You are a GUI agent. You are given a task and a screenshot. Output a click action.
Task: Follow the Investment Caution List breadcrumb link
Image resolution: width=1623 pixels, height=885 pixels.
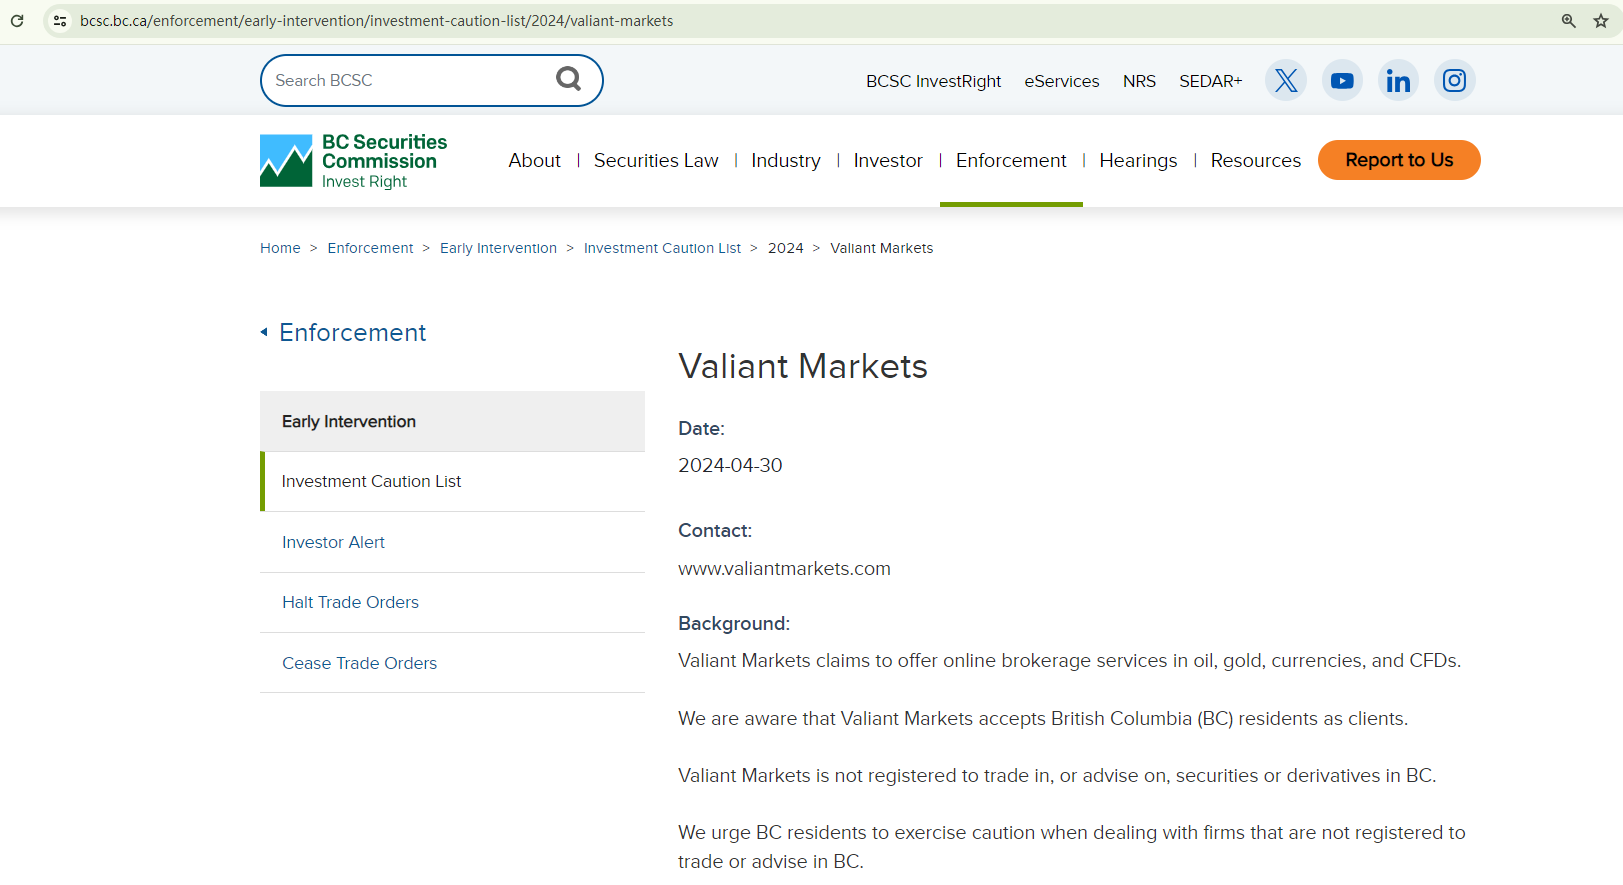(x=662, y=248)
